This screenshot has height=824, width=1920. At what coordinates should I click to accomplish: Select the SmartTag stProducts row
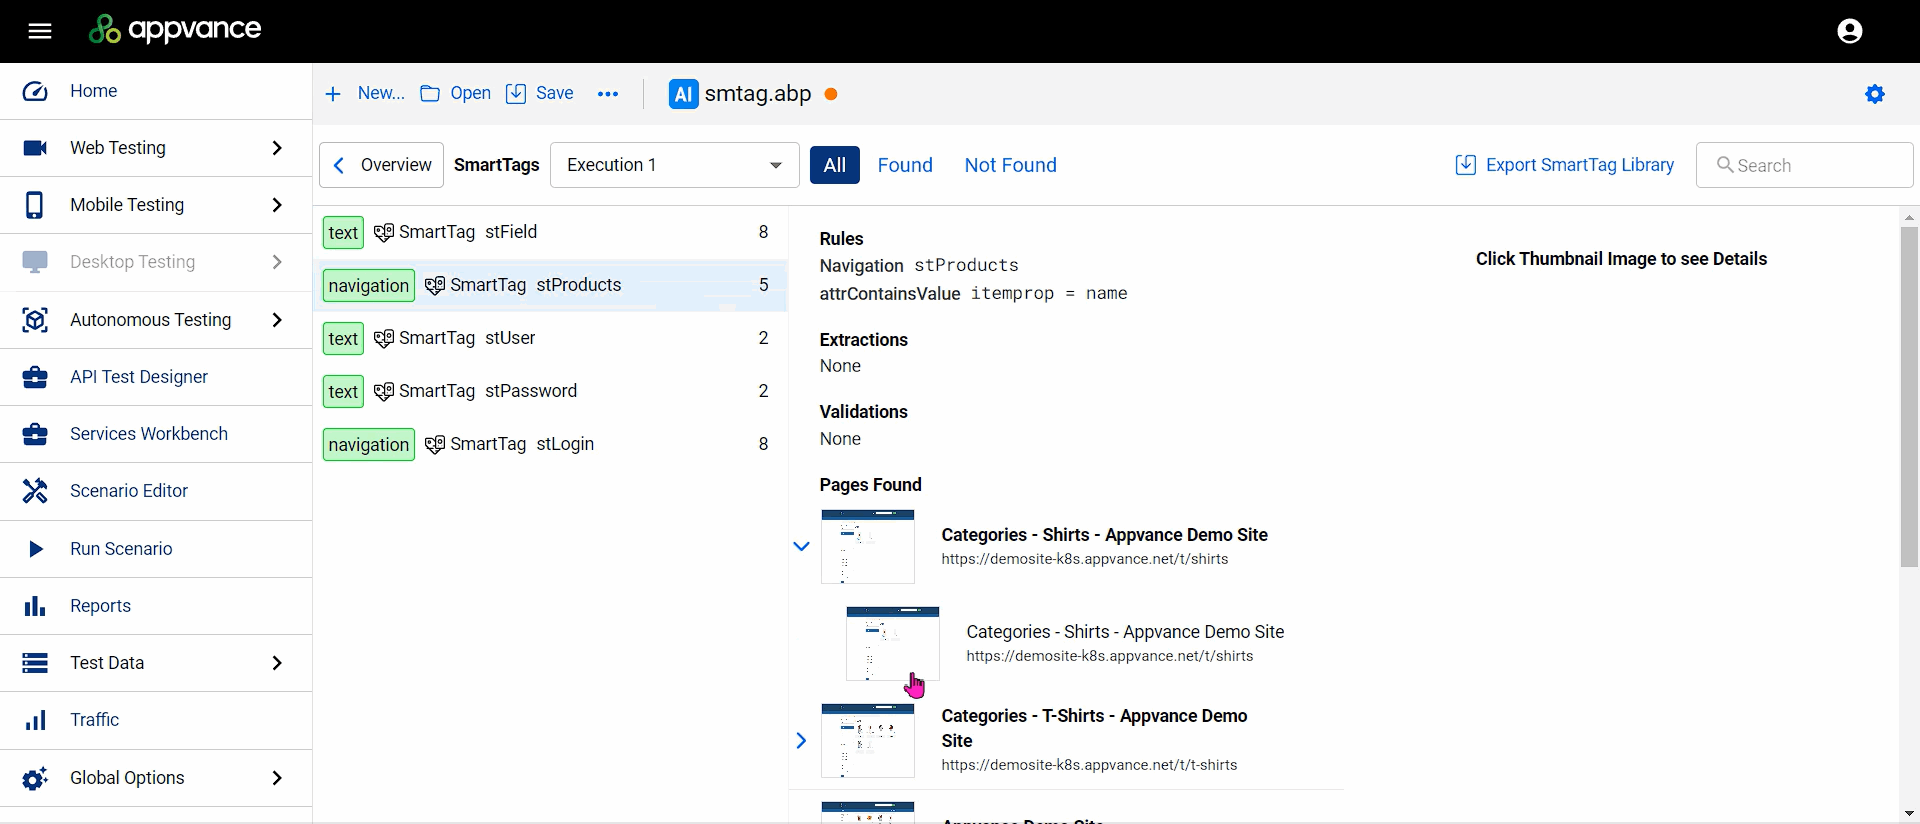[x=551, y=286]
